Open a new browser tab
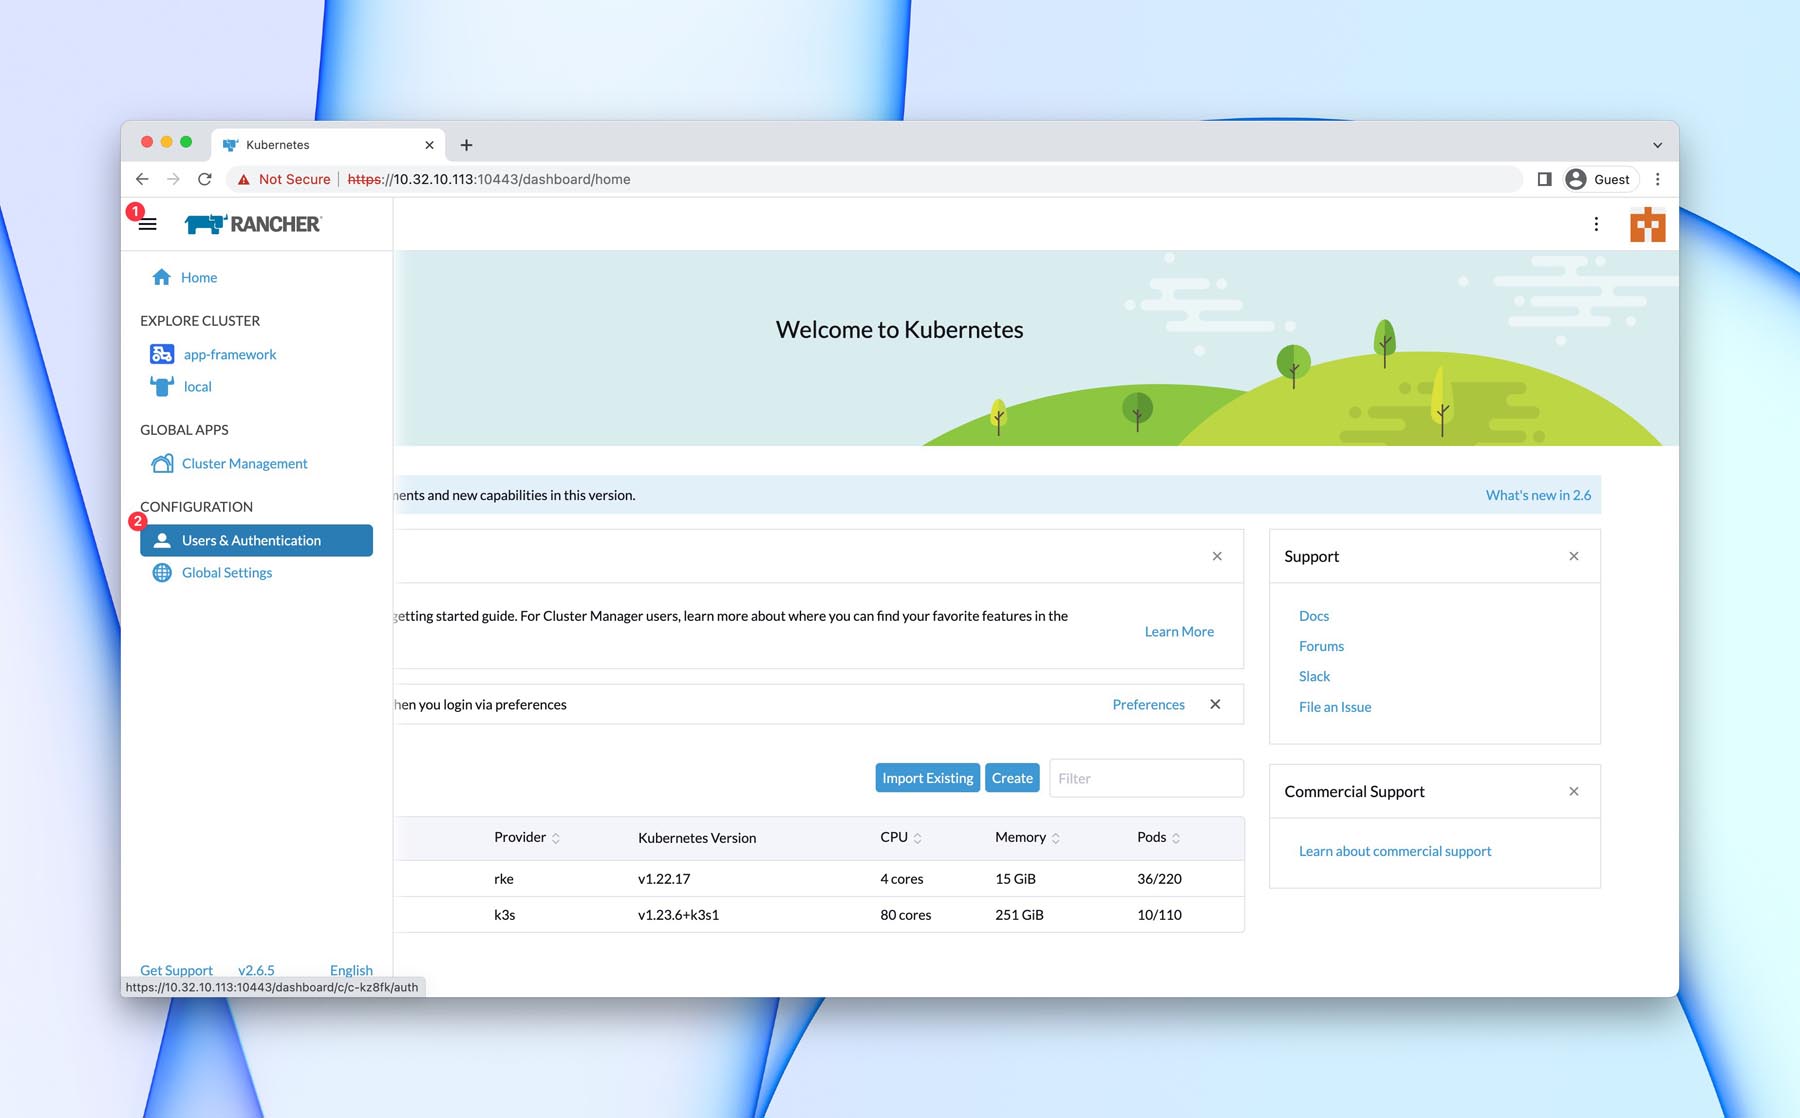1800x1118 pixels. tap(466, 145)
